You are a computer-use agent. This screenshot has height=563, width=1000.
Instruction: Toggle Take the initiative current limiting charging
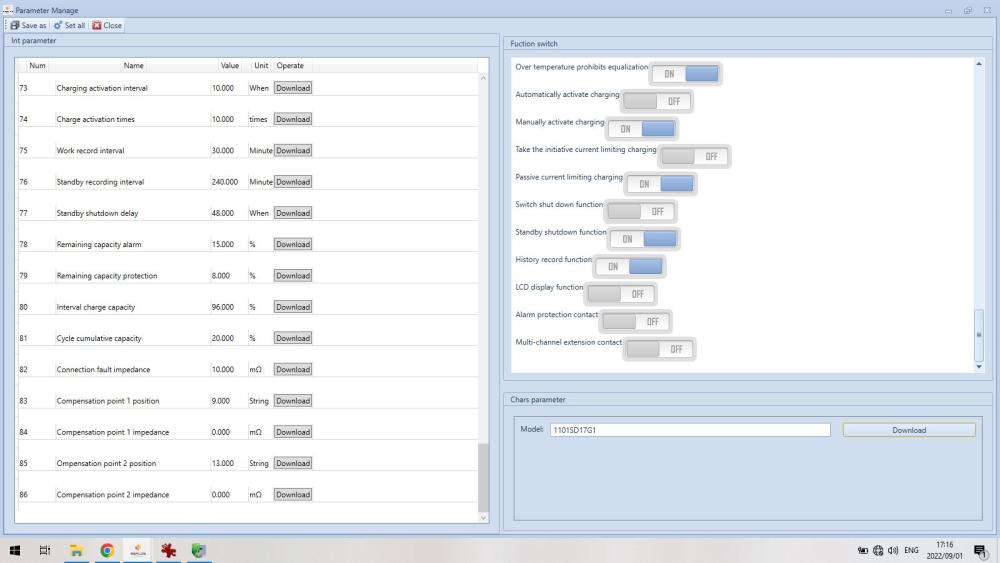(695, 156)
